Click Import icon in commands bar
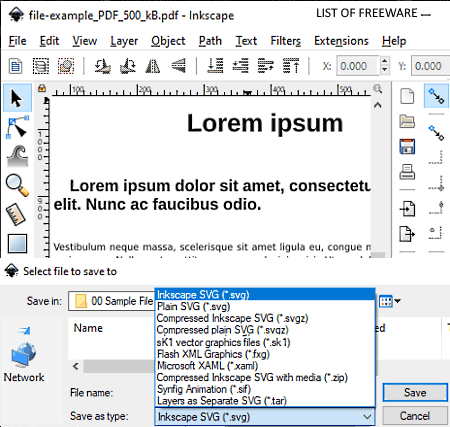 [407, 209]
